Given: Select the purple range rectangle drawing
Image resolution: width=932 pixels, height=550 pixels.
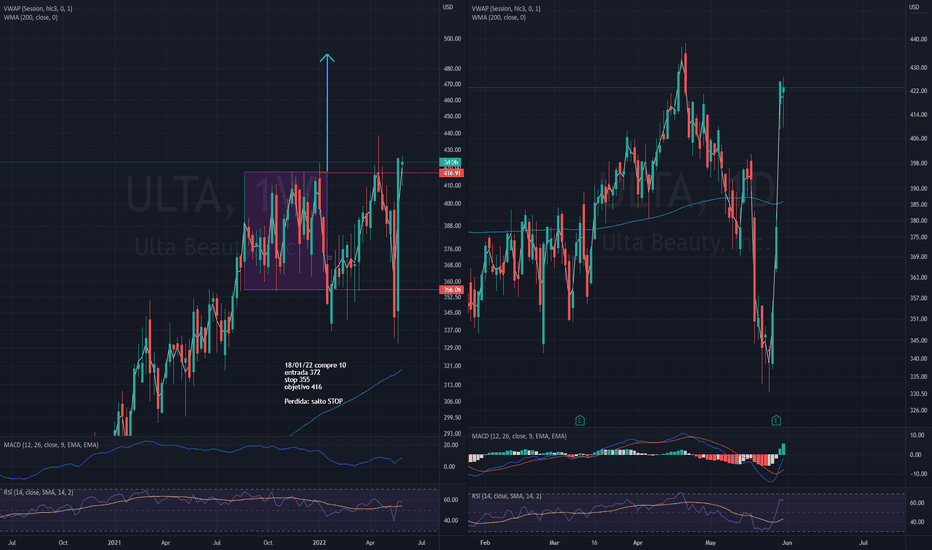Looking at the screenshot, I should point(285,231).
